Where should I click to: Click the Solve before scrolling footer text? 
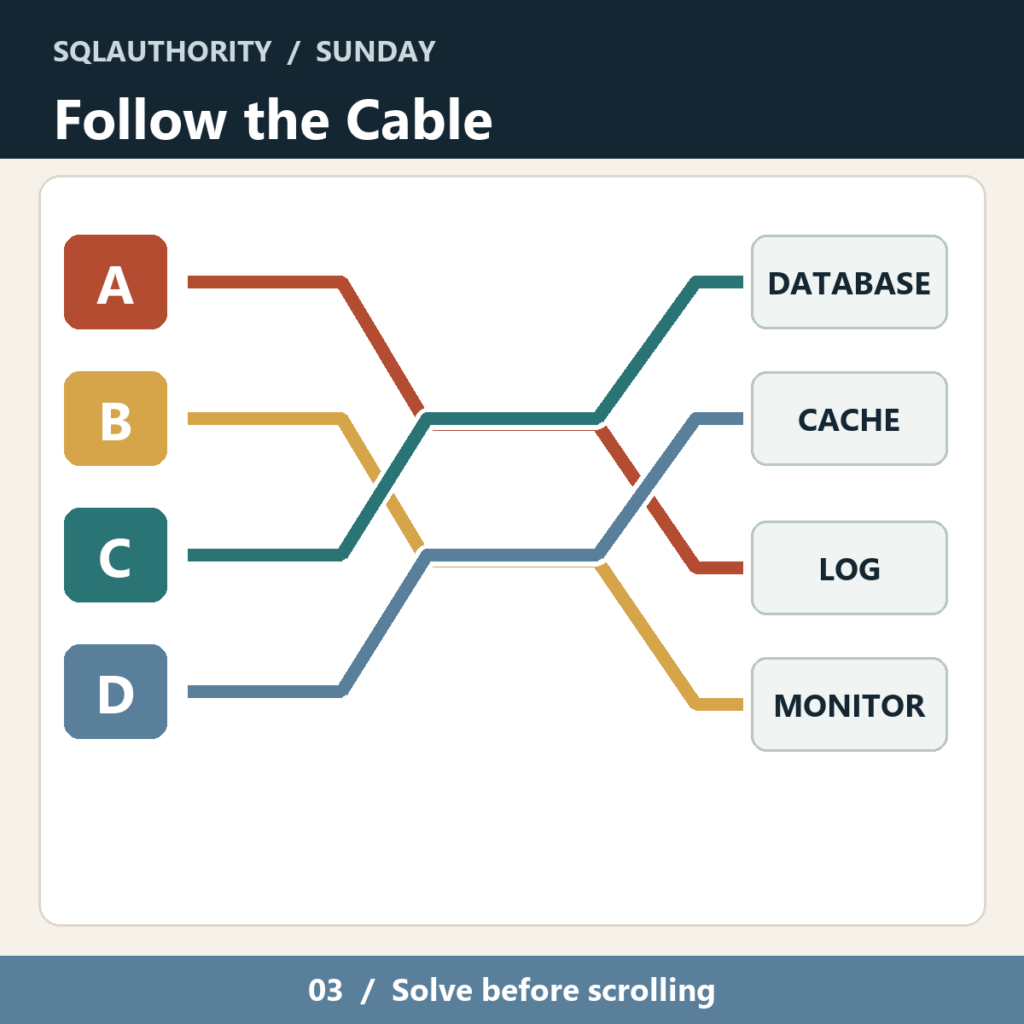[553, 990]
